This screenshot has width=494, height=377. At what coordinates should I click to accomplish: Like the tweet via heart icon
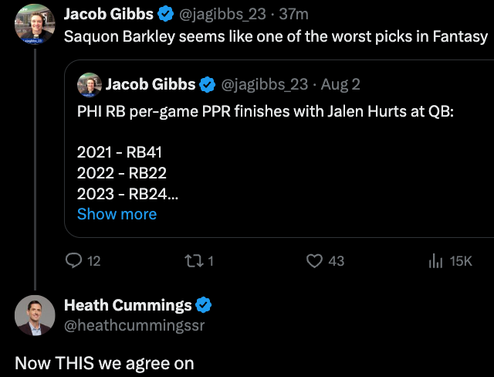(314, 261)
